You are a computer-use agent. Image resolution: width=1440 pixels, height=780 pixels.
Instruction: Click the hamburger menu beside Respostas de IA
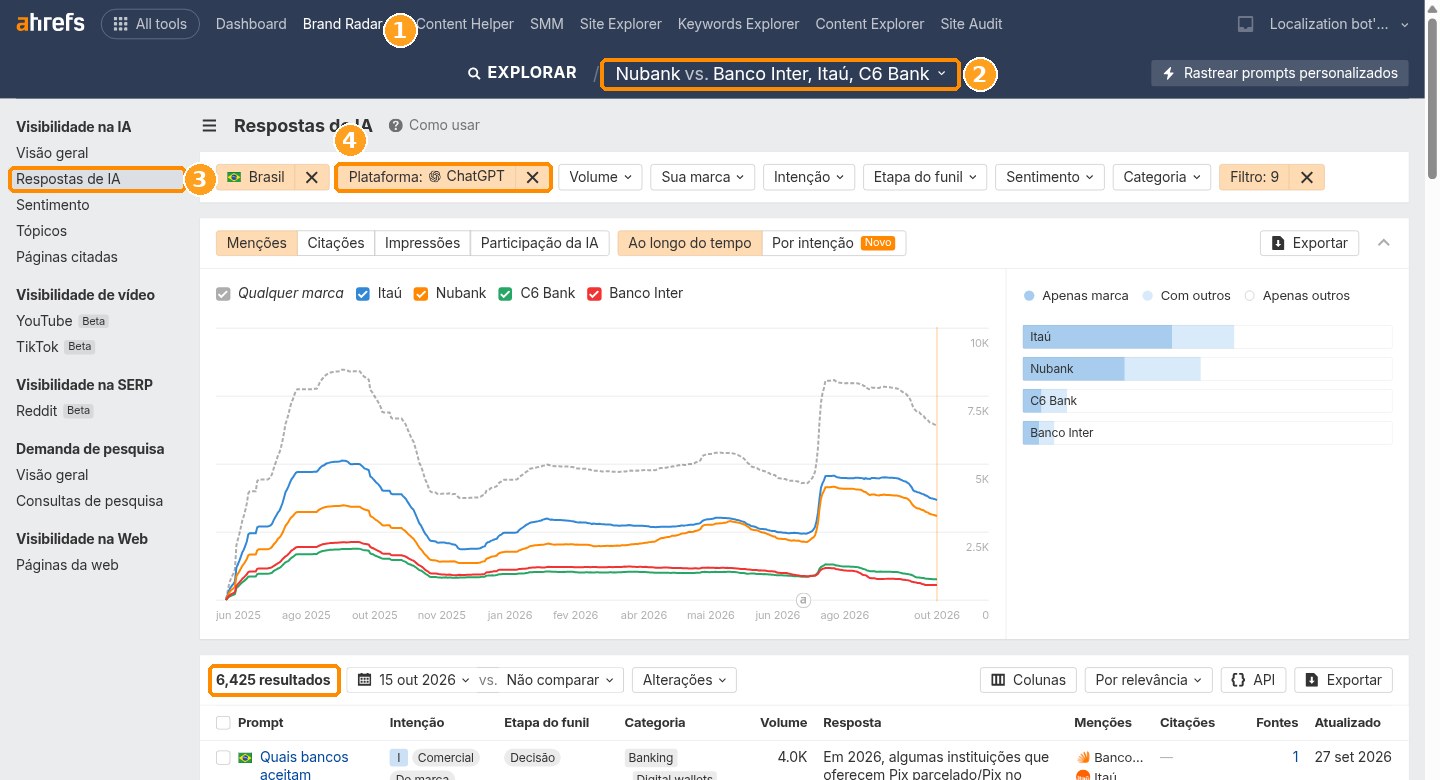coord(209,125)
